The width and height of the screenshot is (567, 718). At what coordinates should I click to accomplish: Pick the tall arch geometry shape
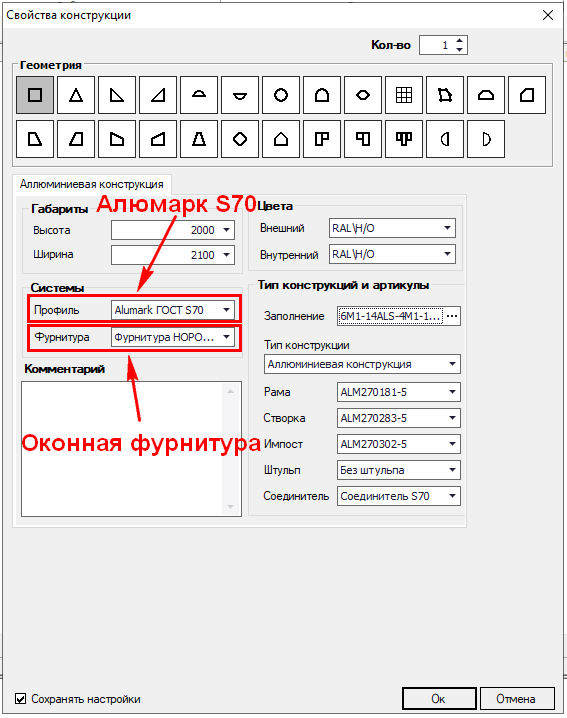coord(322,95)
